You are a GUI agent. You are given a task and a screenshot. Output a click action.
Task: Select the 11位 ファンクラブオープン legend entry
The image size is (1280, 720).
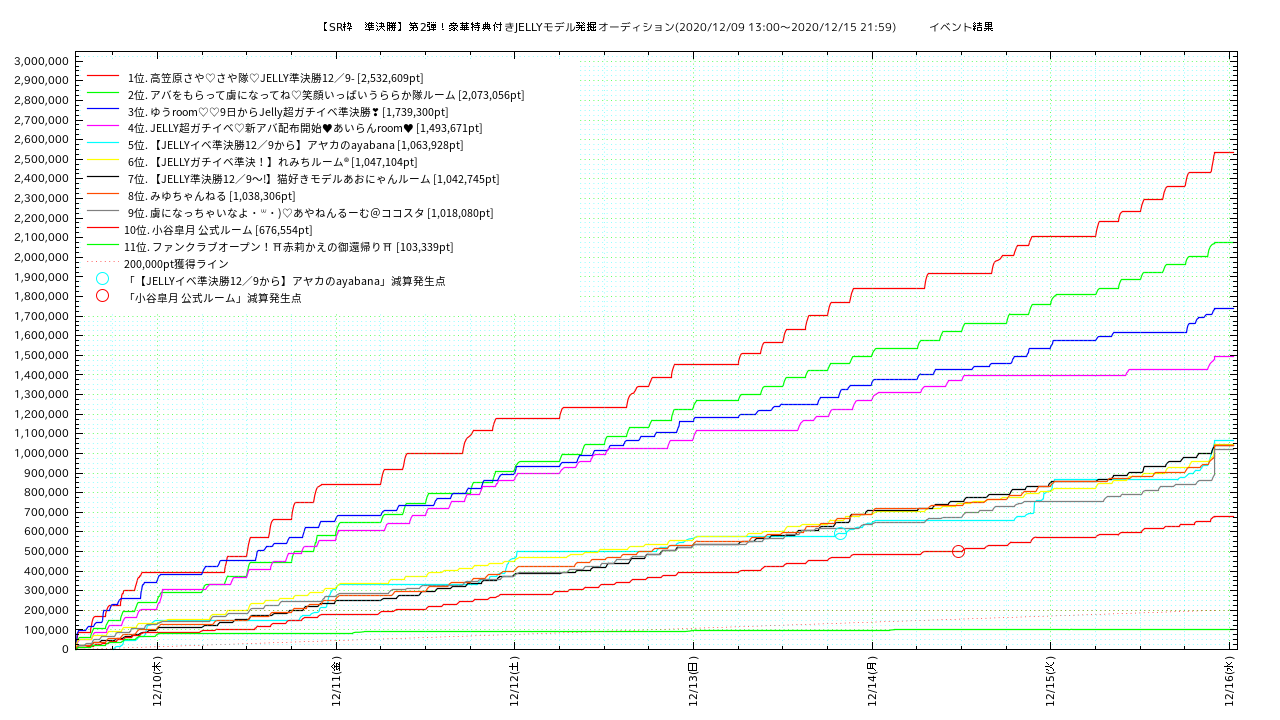(288, 247)
